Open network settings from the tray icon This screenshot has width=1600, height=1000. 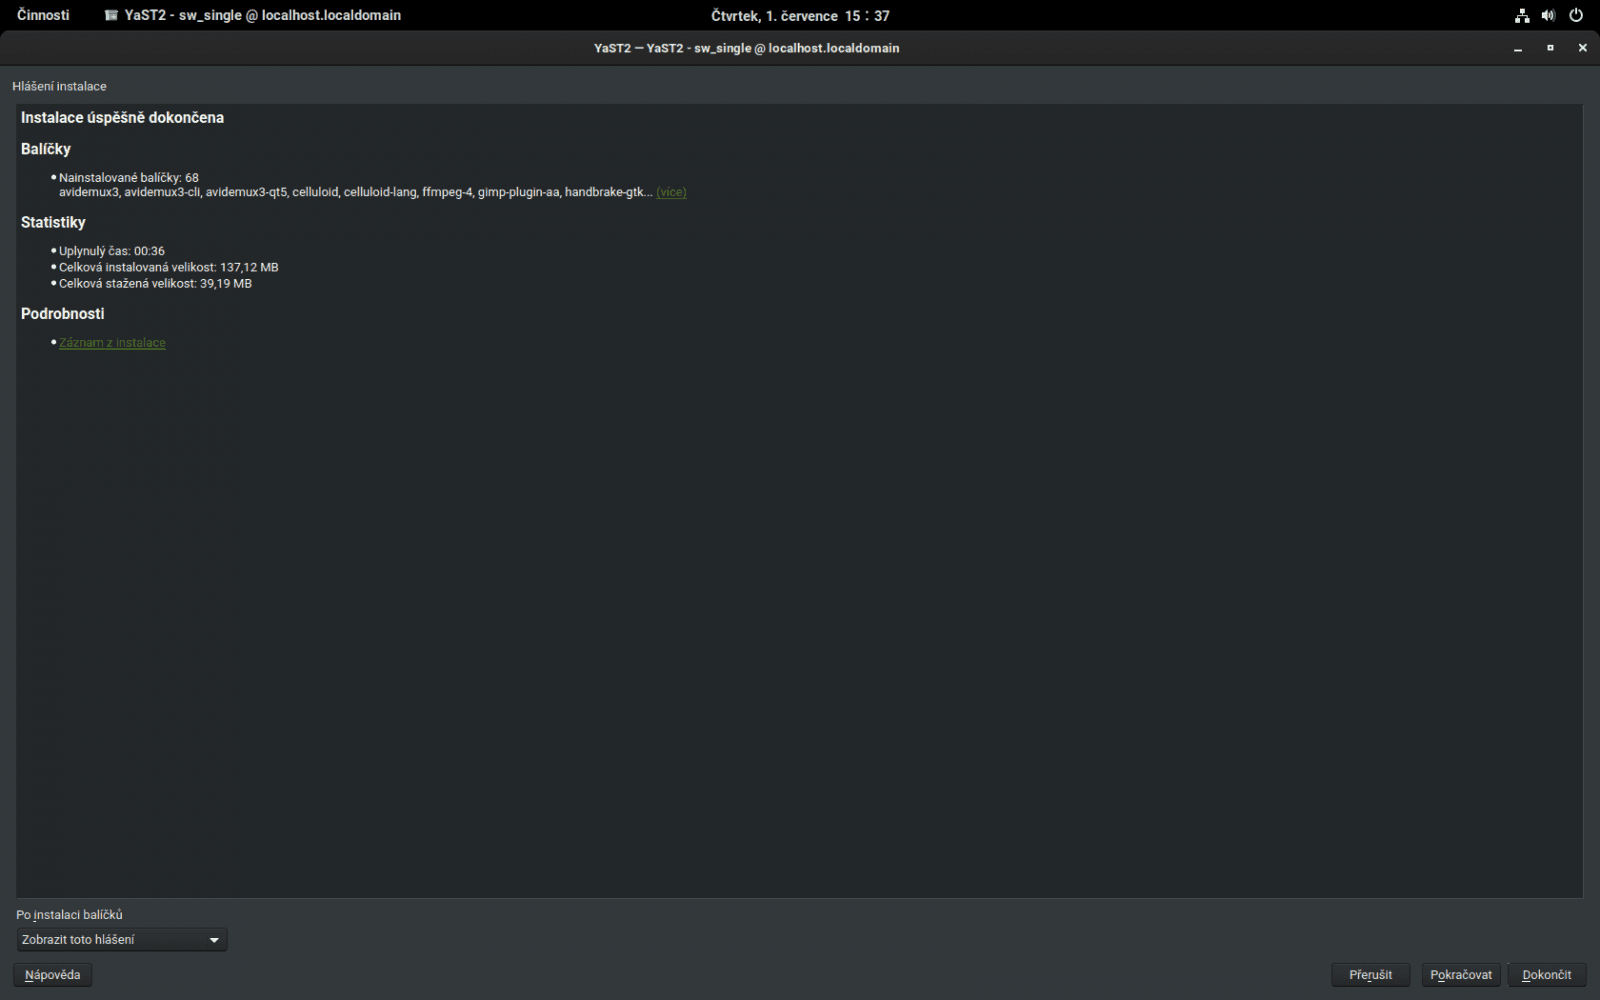(x=1521, y=15)
